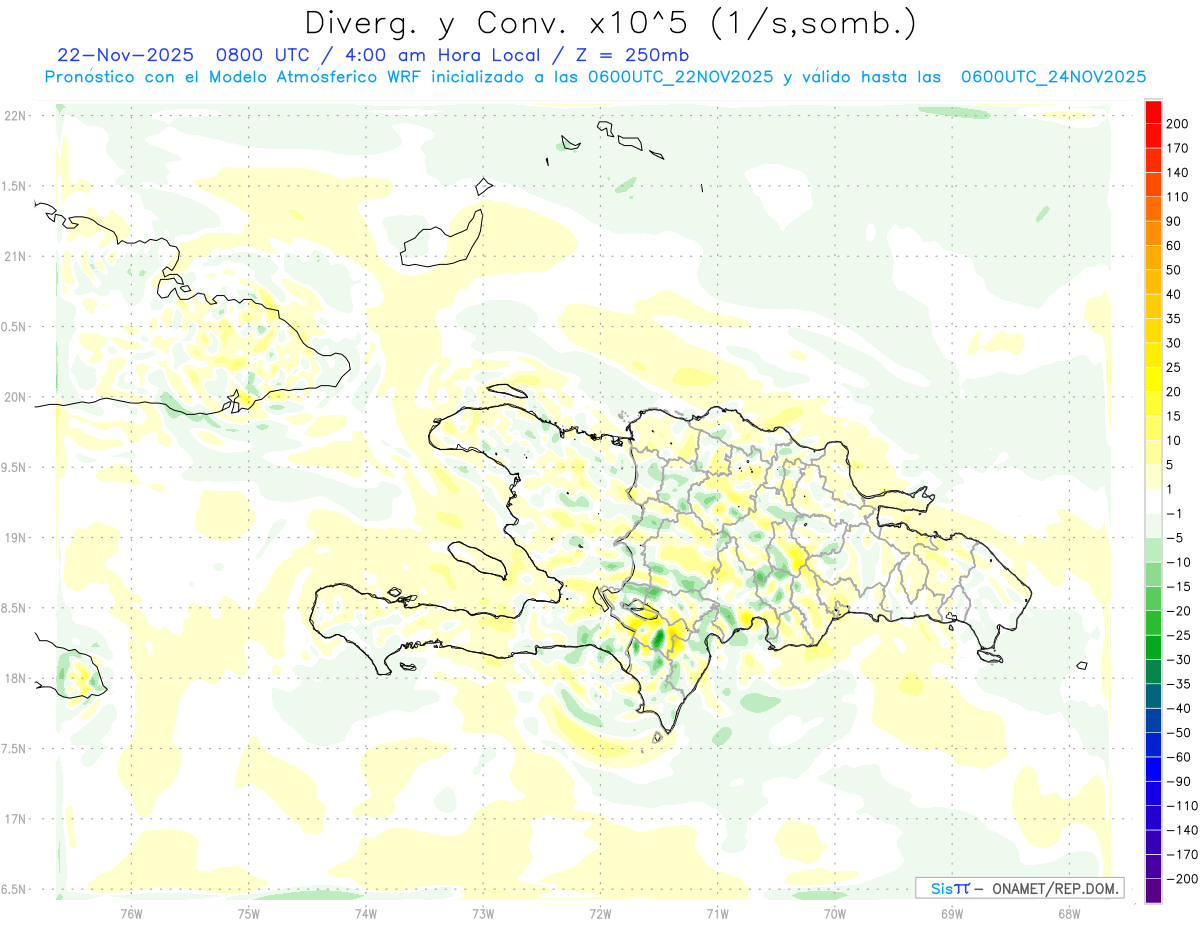Click the '75W' longitude axis label
Viewport: 1200px width, 927px height.
[249, 913]
